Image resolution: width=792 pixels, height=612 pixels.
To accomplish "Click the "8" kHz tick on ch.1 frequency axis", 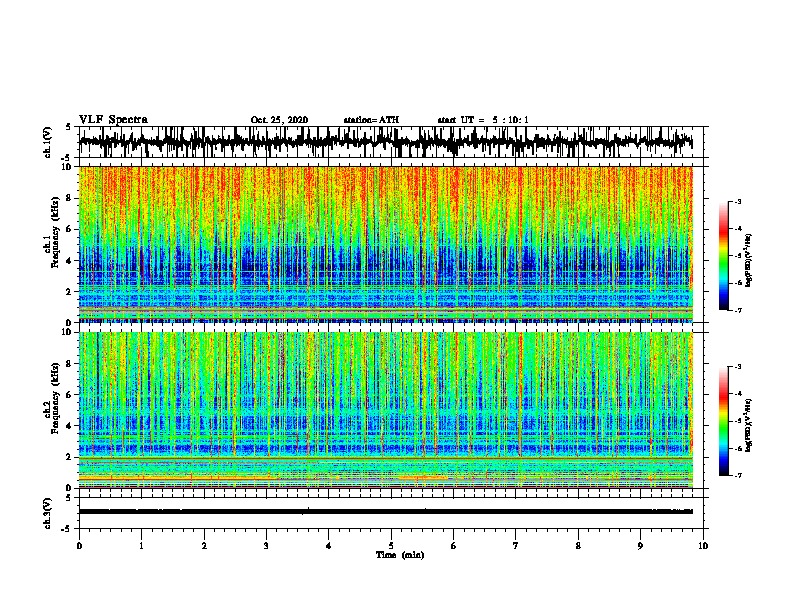I will [69, 198].
